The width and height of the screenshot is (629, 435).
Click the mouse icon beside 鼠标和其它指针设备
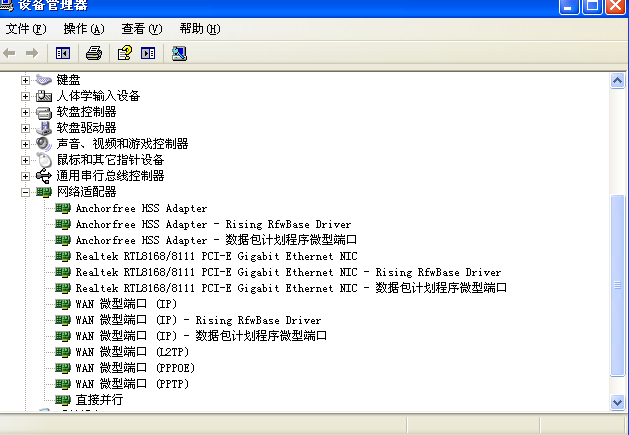tap(45, 160)
